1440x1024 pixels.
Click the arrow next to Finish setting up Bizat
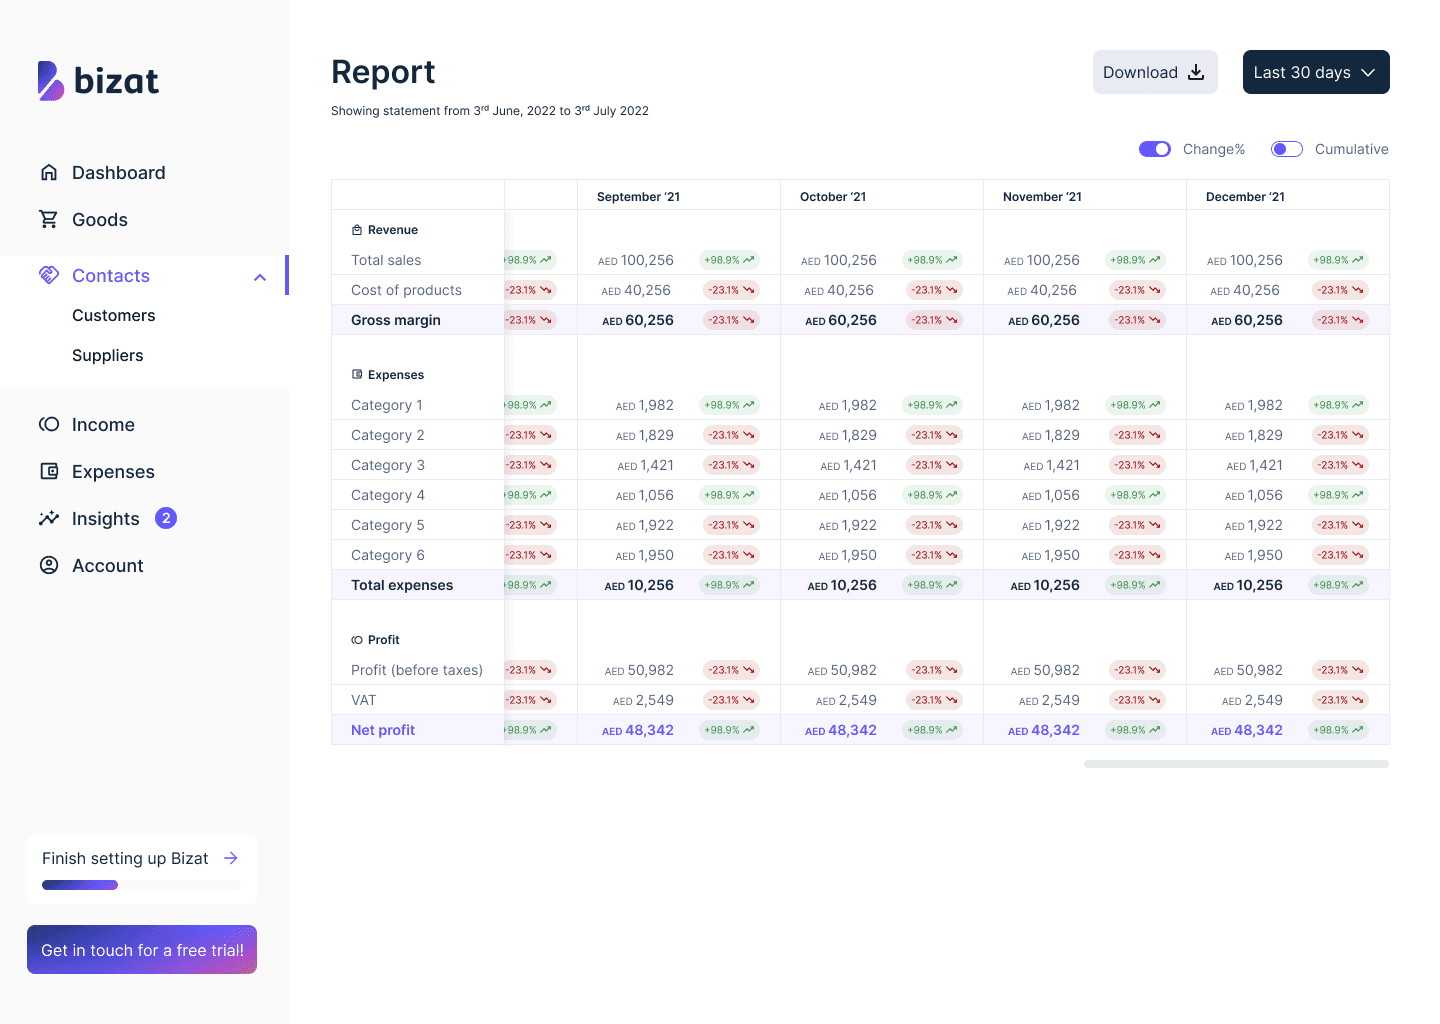(231, 858)
